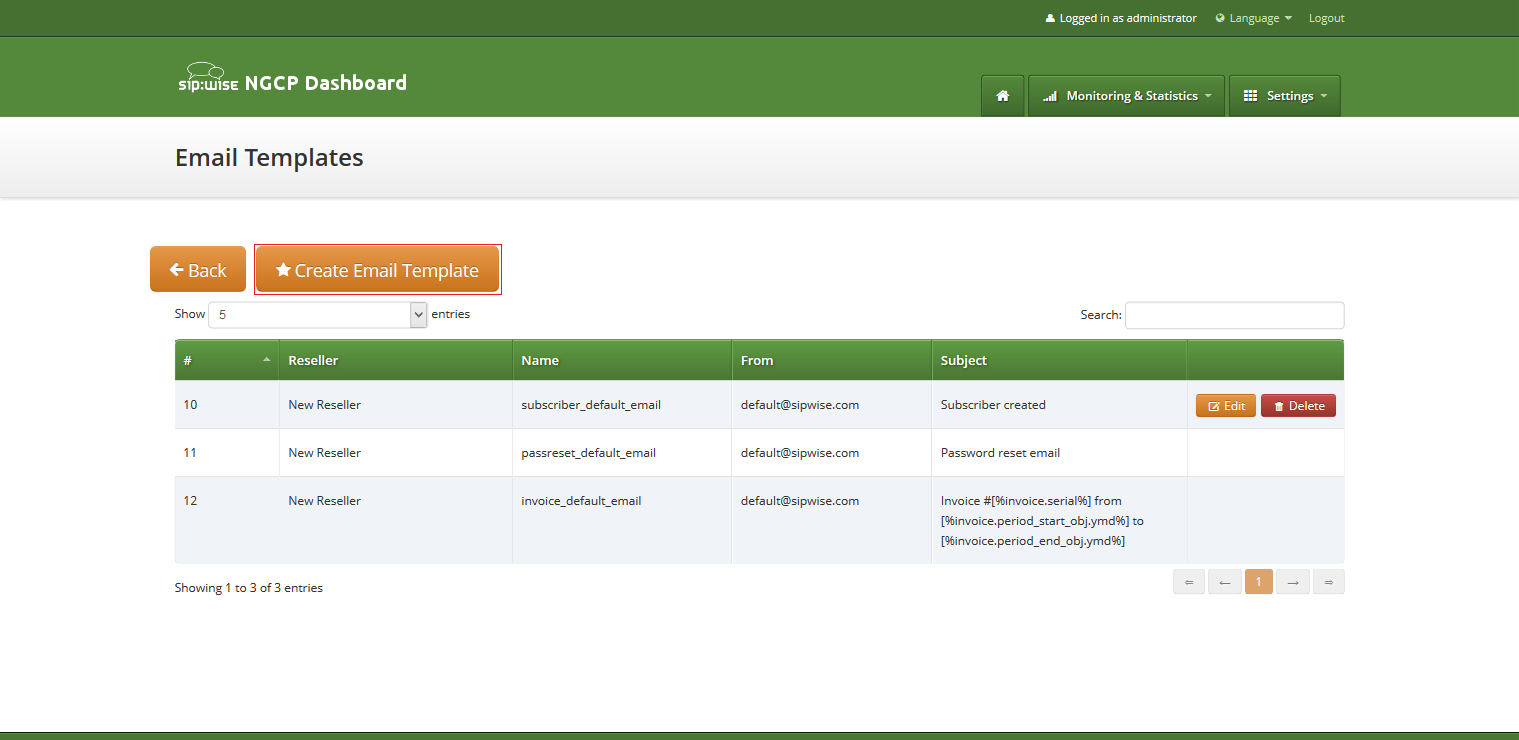Expand the Language dropdown
The image size is (1519, 740).
tap(1253, 17)
